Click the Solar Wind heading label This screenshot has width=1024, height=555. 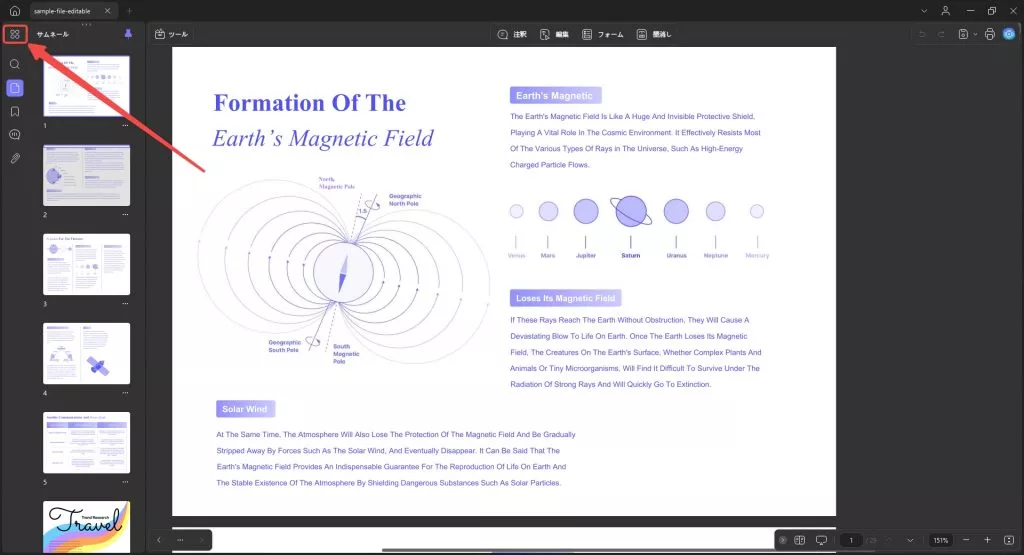tap(245, 409)
